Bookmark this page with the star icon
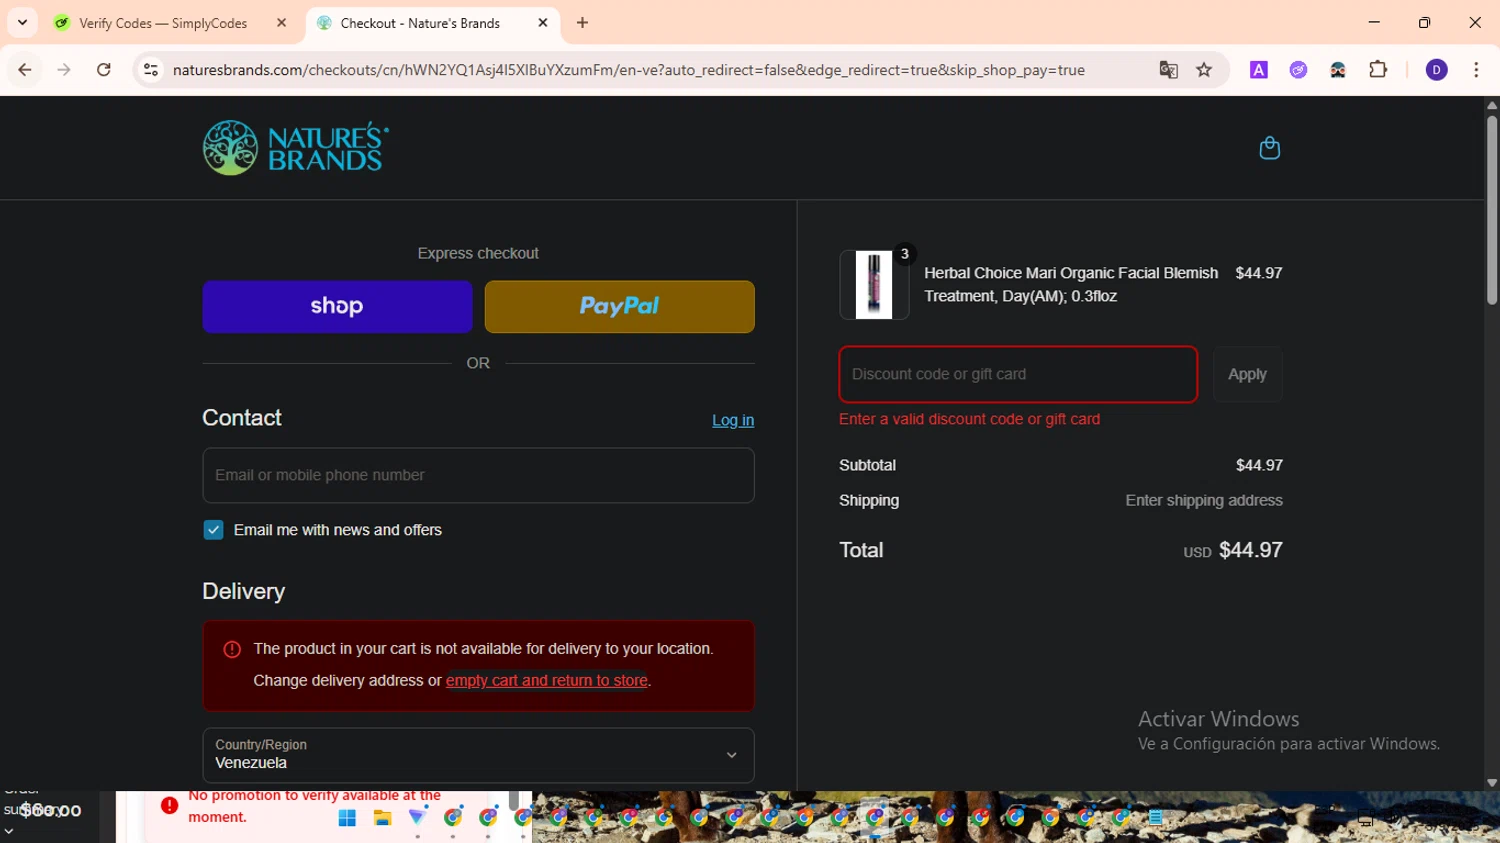The height and width of the screenshot is (843, 1500). tap(1204, 70)
